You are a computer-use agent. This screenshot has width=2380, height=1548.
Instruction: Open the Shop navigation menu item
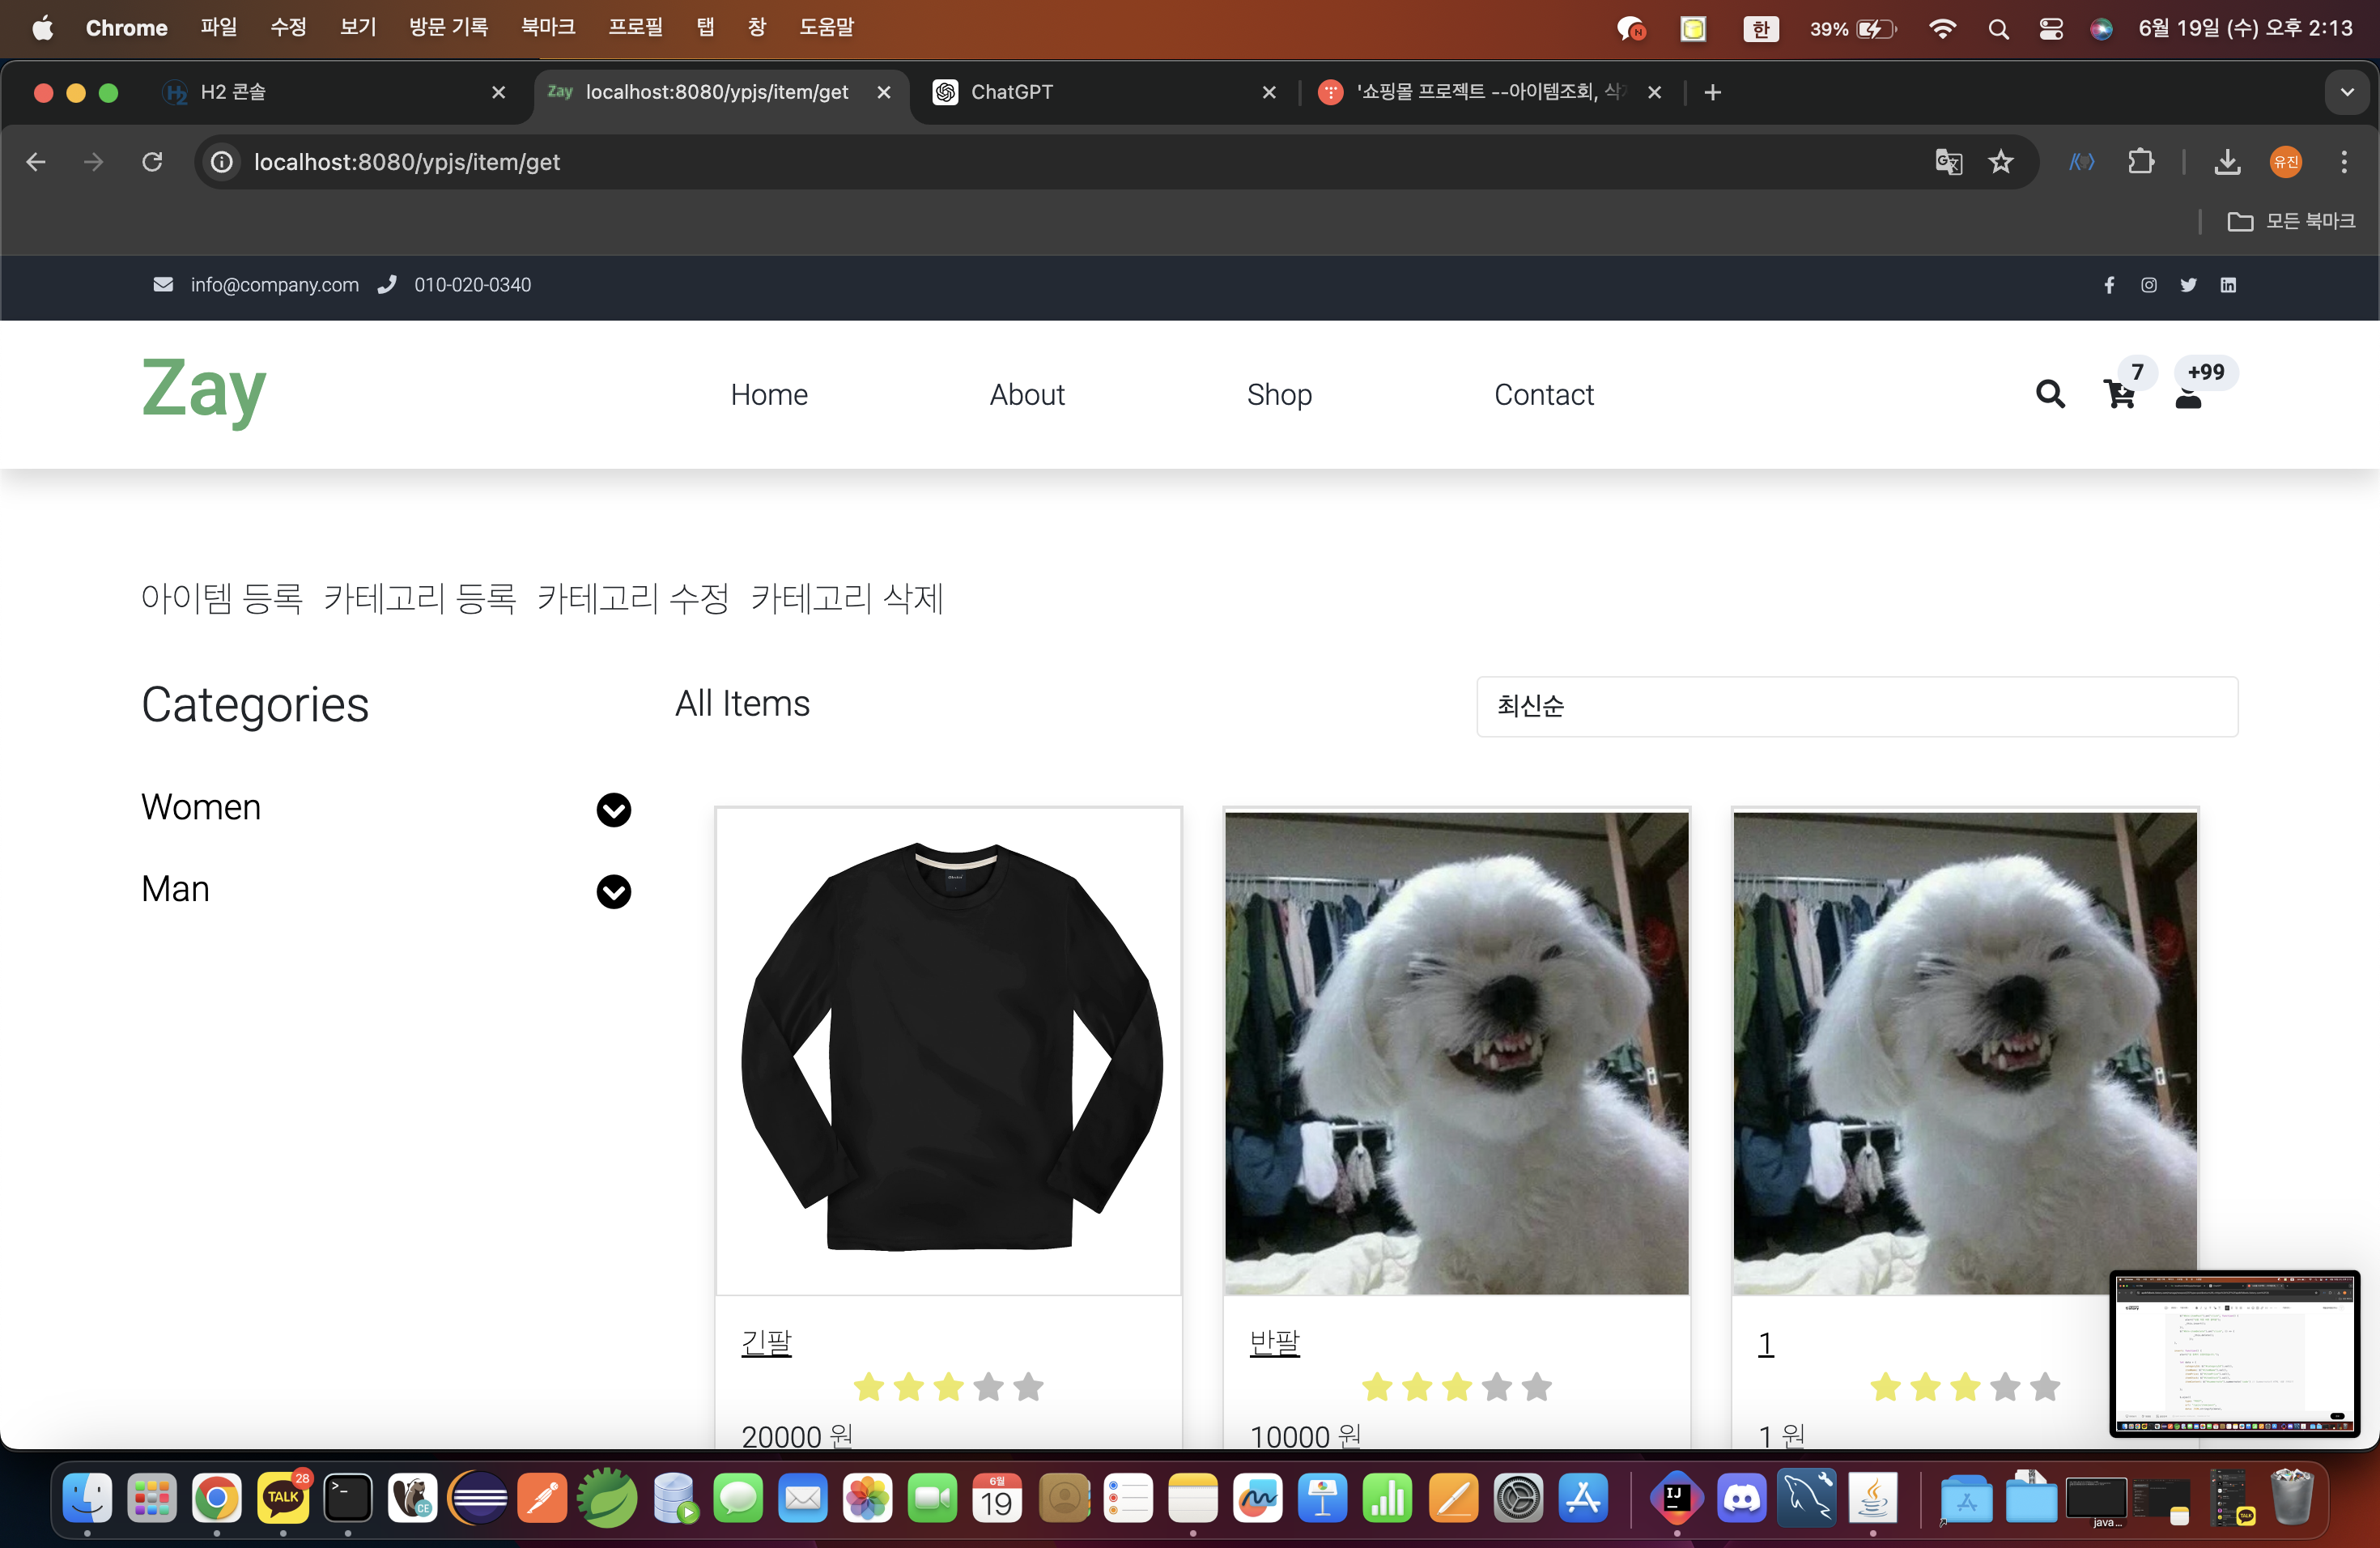1278,395
